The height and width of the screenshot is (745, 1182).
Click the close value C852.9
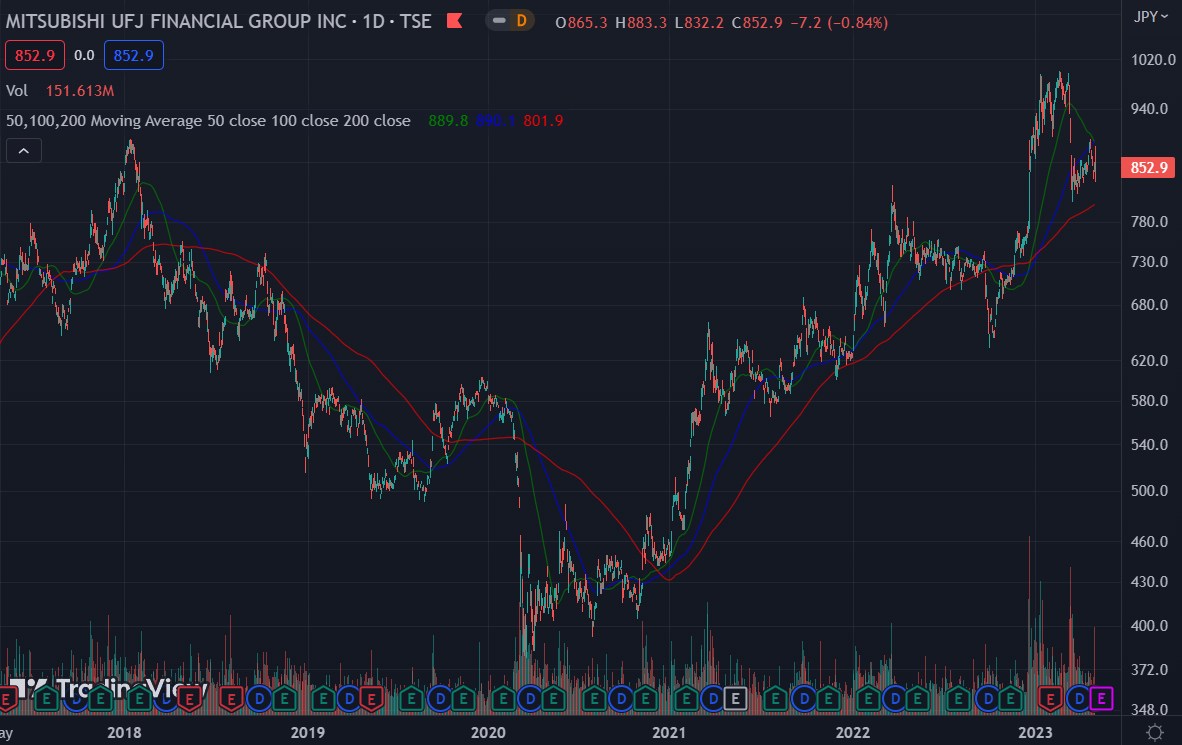(x=757, y=23)
